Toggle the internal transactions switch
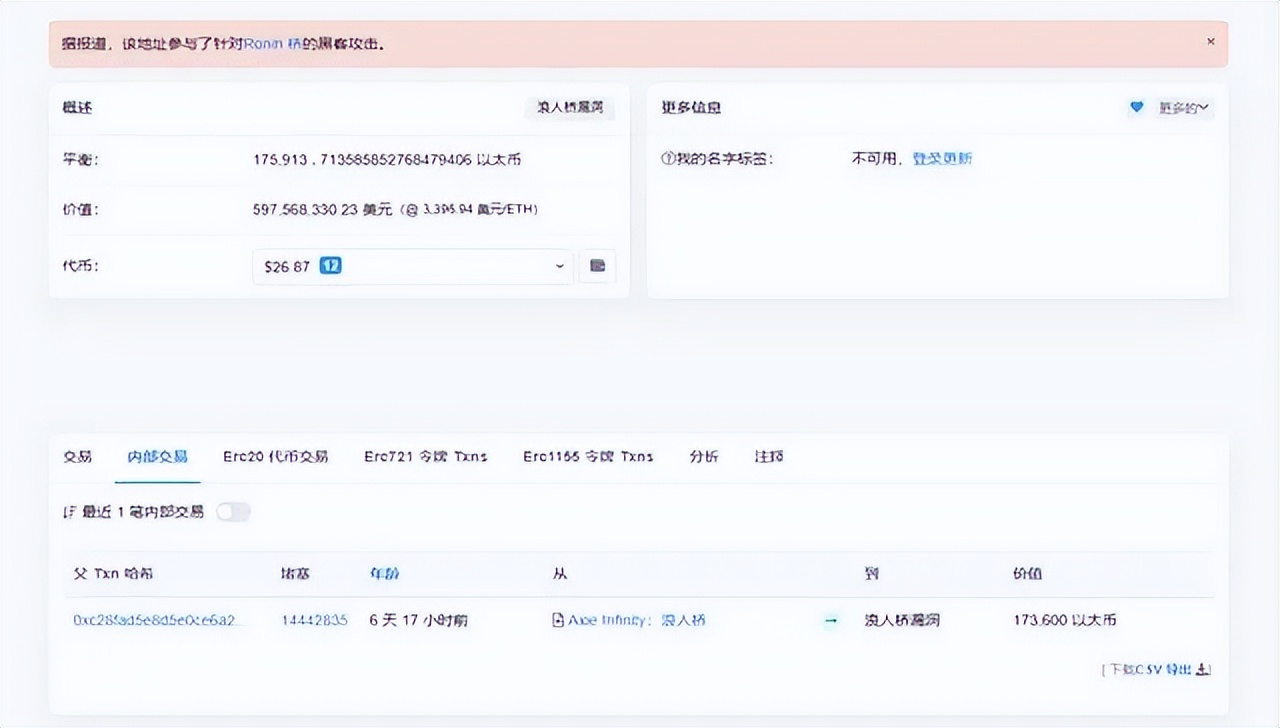This screenshot has height=728, width=1280. pyautogui.click(x=233, y=512)
